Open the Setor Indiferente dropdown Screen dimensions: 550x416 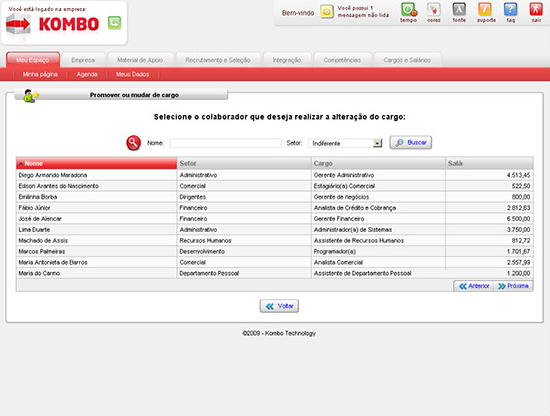(345, 143)
